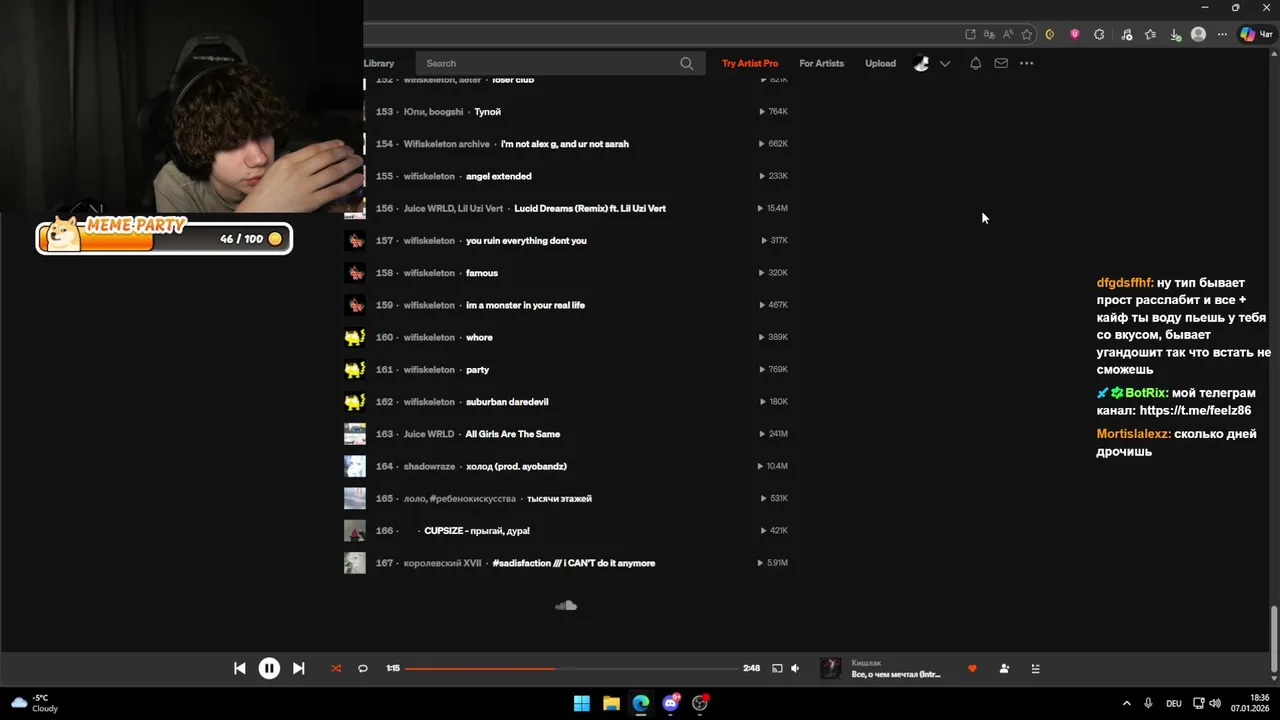Screen dimensions: 1280x720
Task: Click the yellow circular extension icon
Action: pos(1050,34)
